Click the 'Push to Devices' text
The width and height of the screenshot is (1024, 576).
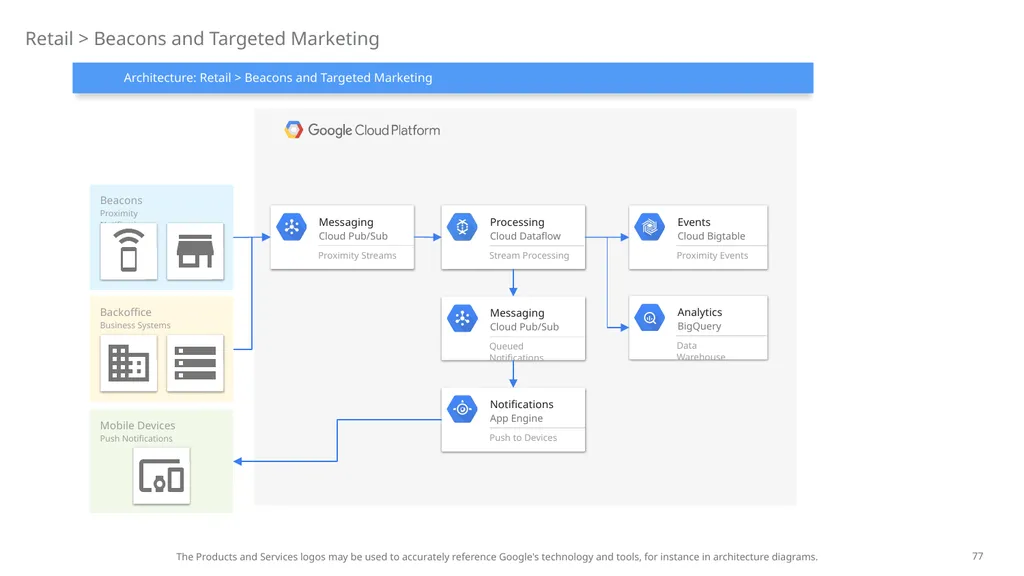(523, 438)
